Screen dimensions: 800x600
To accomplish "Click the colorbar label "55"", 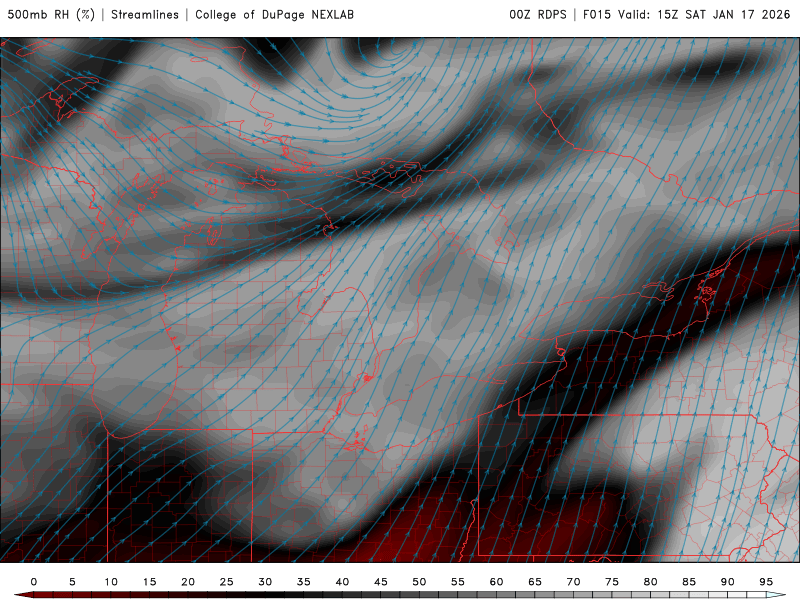I will (458, 582).
